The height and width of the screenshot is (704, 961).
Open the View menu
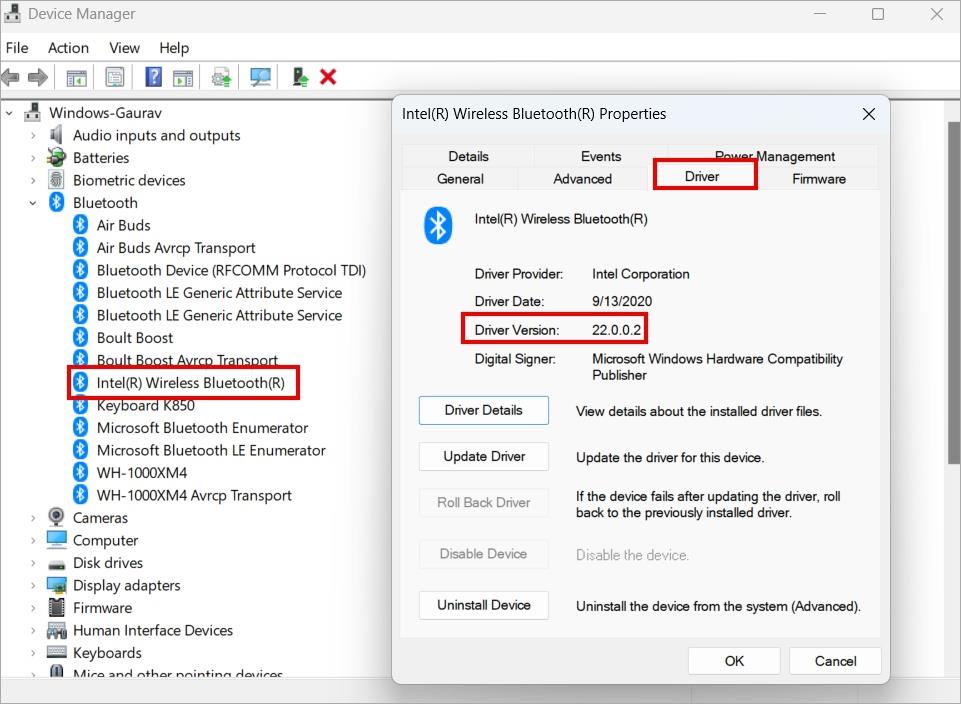tap(124, 48)
